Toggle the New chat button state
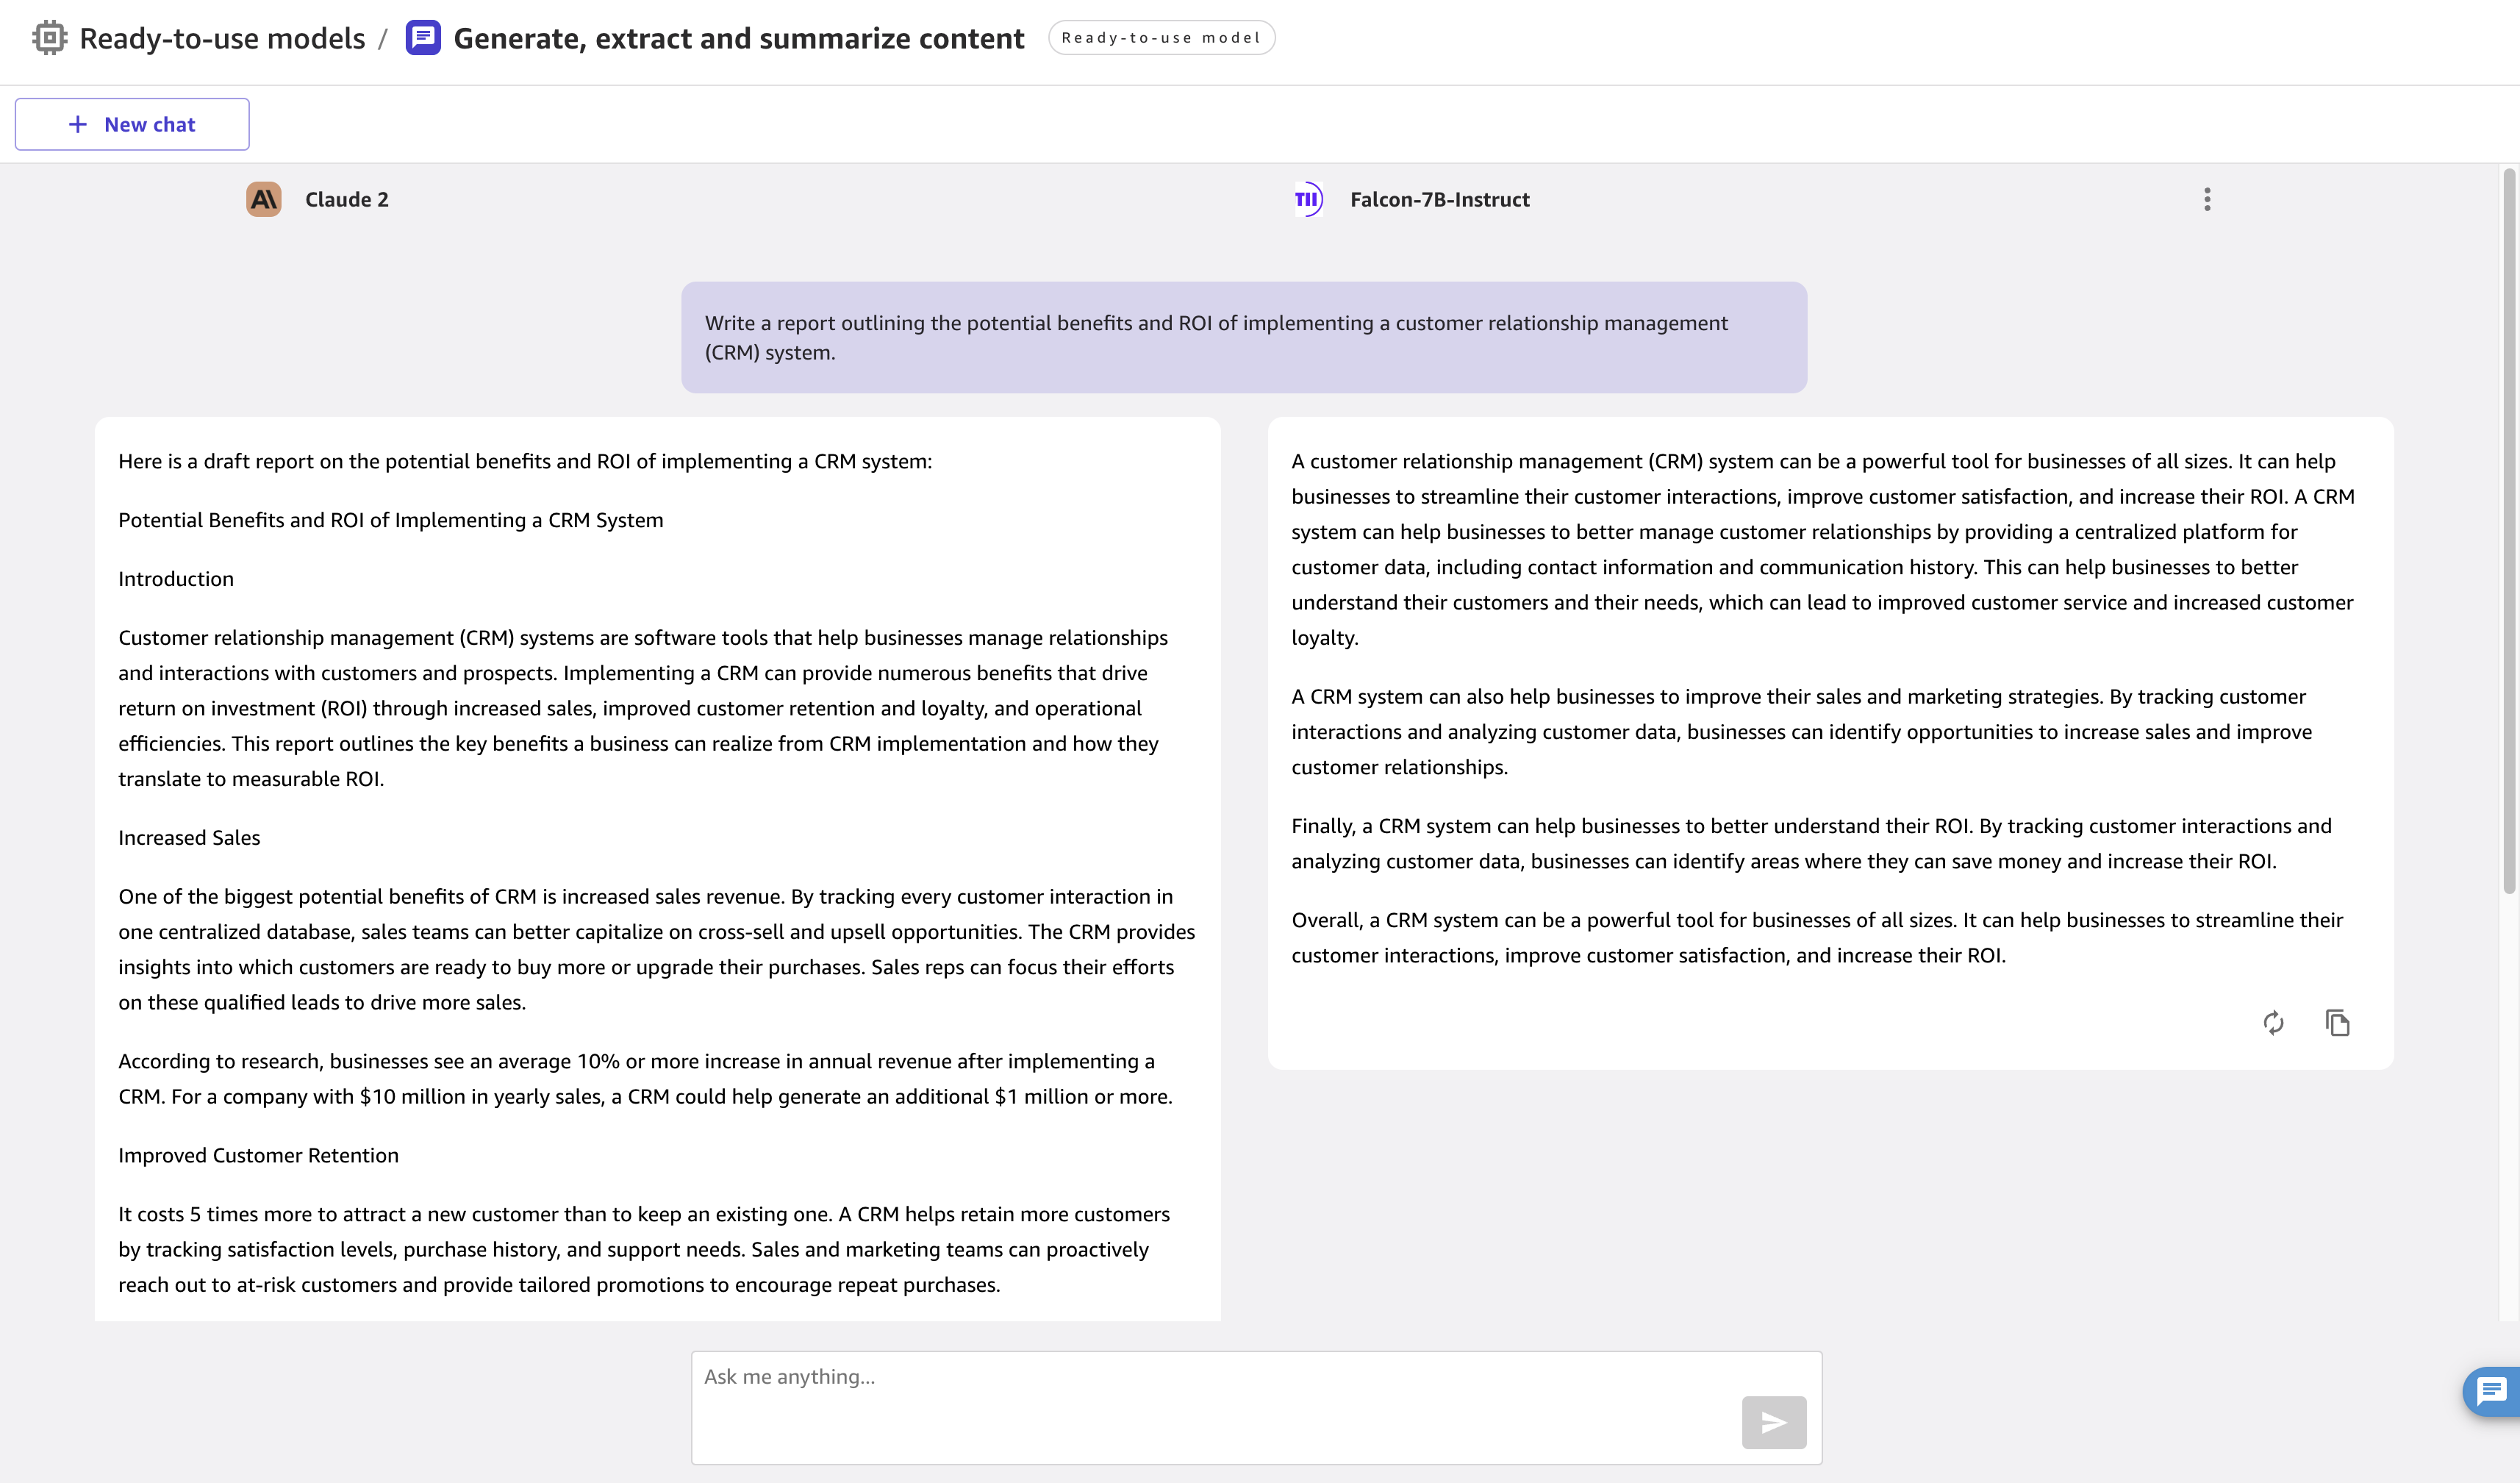The image size is (2520, 1483). (x=132, y=122)
